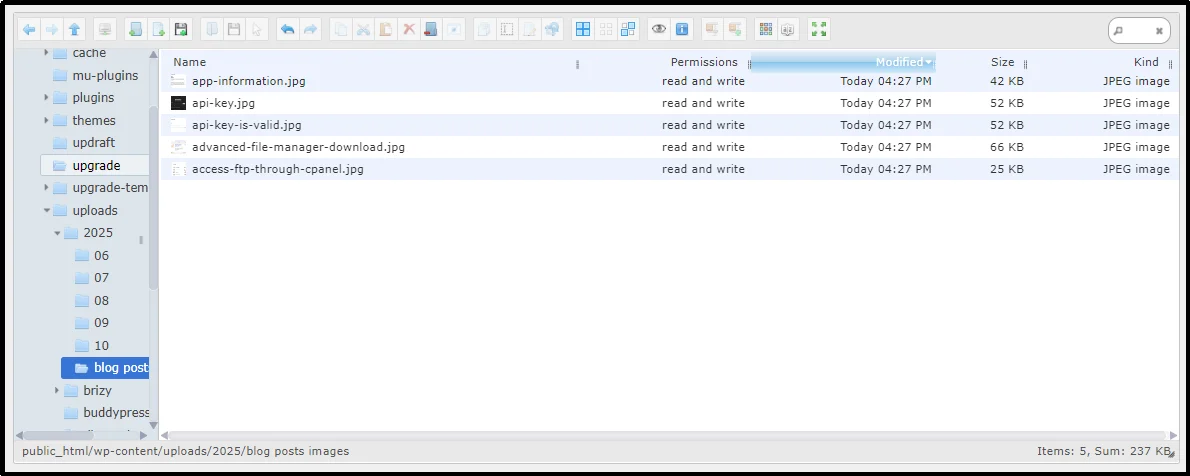Image resolution: width=1190 pixels, height=476 pixels.
Task: Open the 10 folder under 2025
Action: (93, 345)
